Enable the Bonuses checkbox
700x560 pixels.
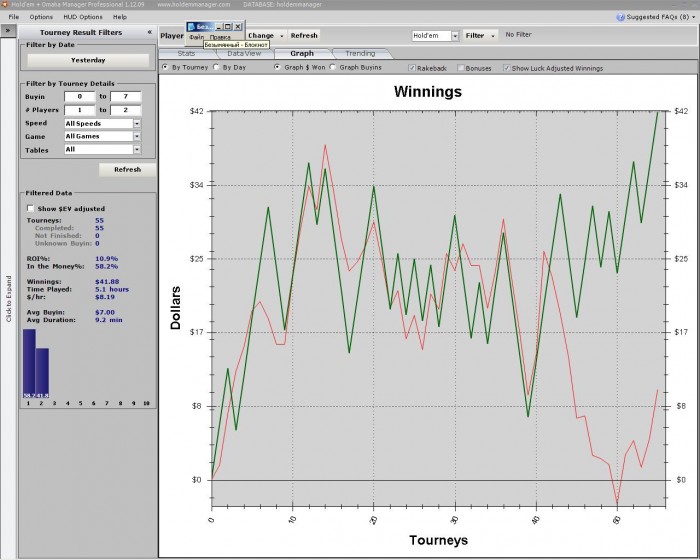(x=461, y=68)
